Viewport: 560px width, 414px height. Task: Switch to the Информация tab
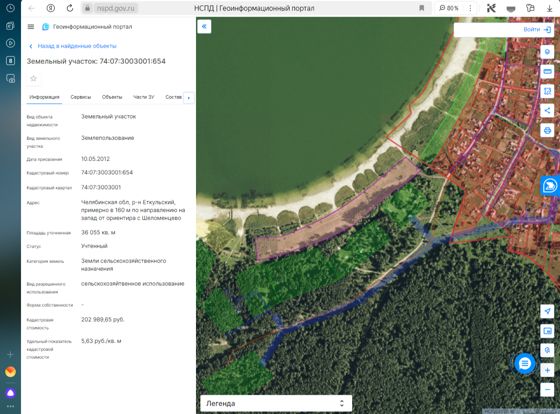tap(44, 97)
